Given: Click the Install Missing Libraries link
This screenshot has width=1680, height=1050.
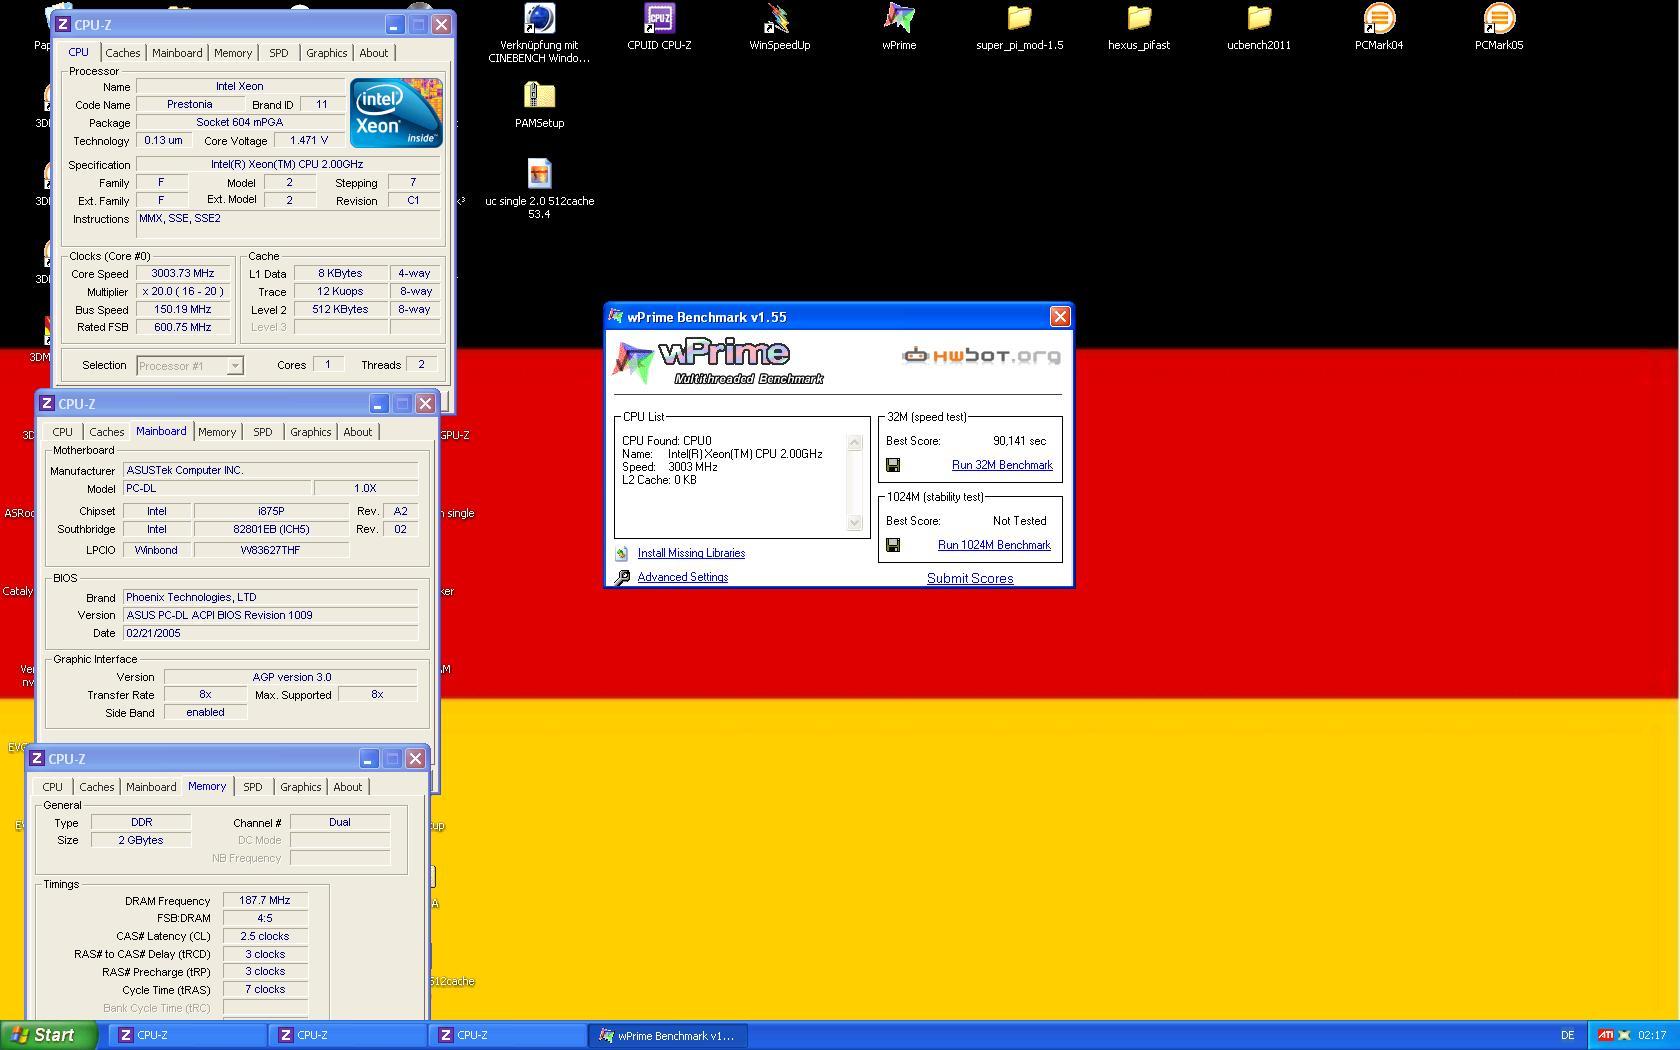Looking at the screenshot, I should click(691, 553).
